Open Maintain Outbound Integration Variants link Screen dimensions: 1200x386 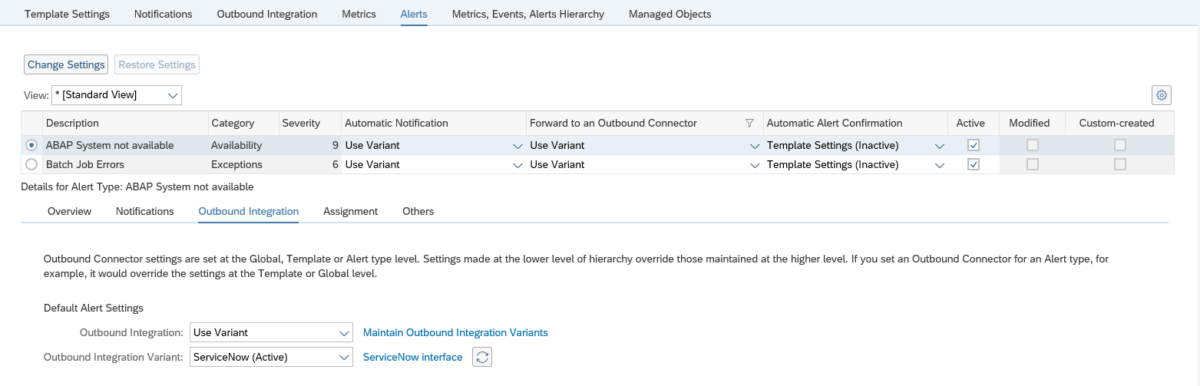pyautogui.click(x=455, y=332)
